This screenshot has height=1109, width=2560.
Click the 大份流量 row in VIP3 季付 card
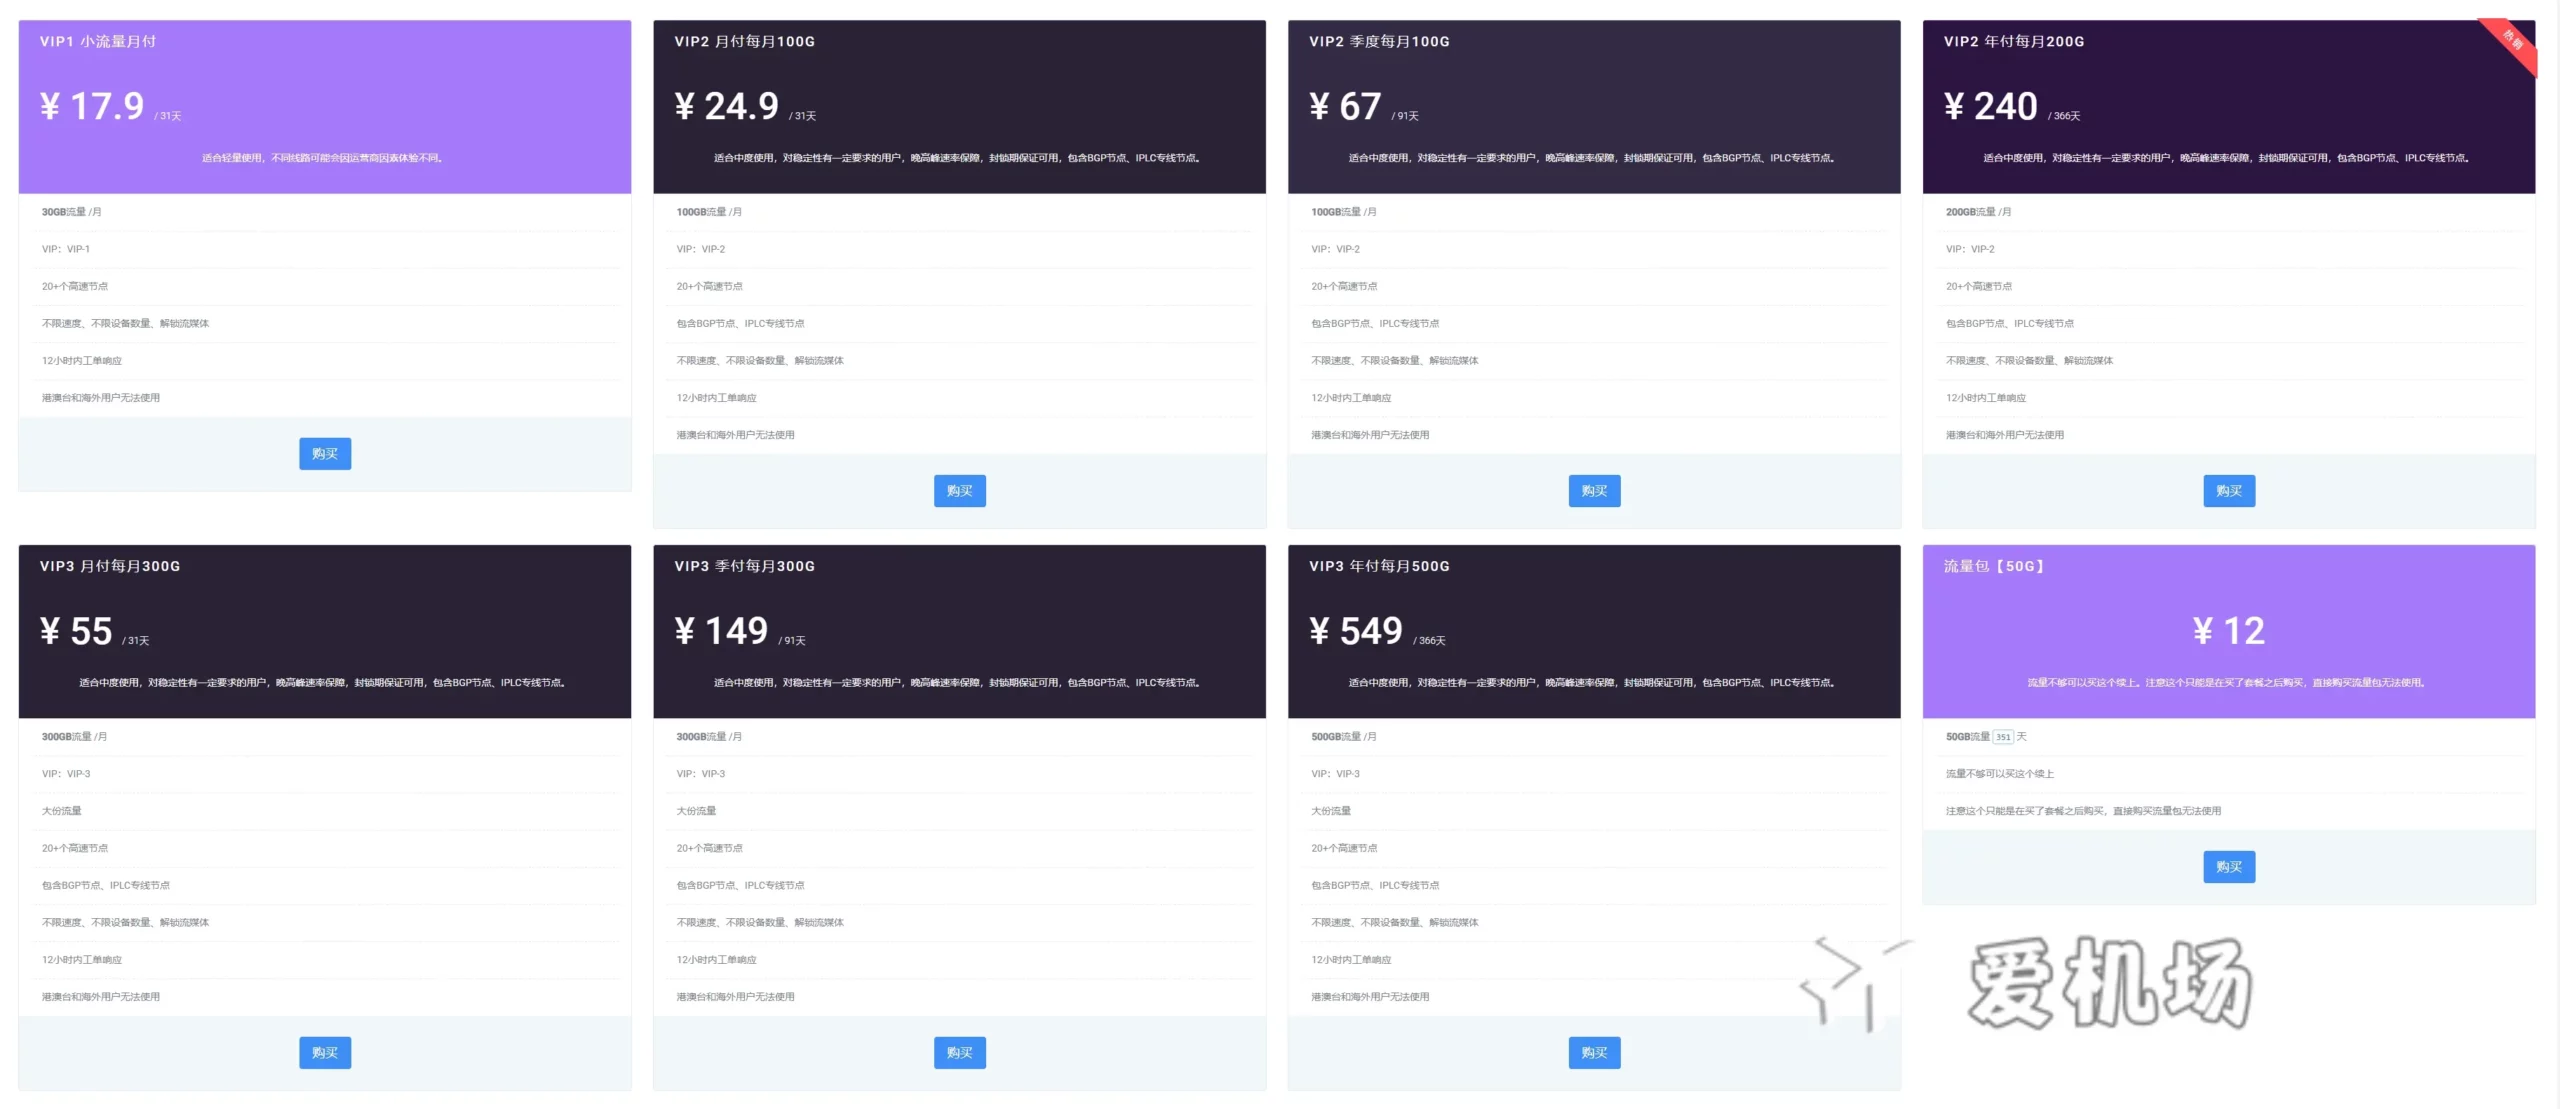(x=959, y=811)
